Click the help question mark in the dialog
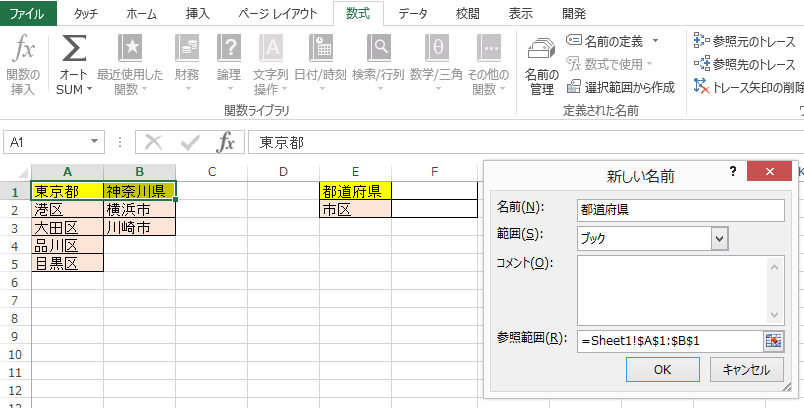804x408 pixels. (733, 172)
